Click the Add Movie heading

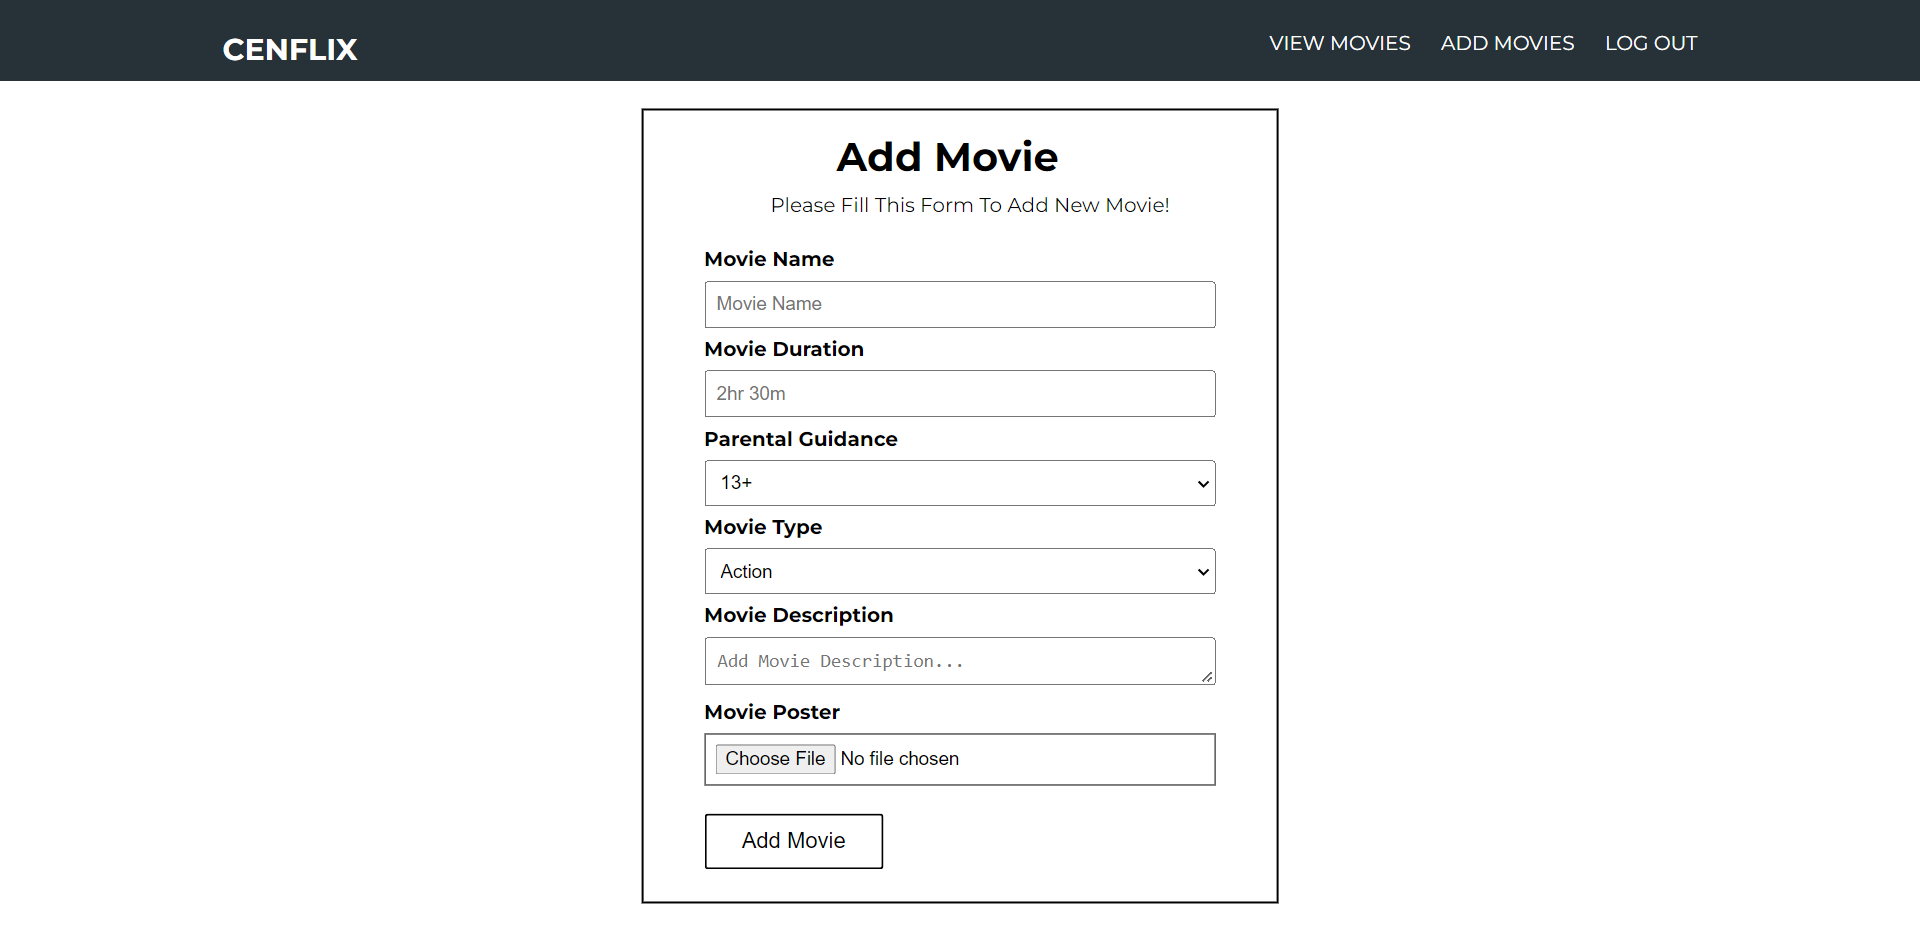(947, 157)
